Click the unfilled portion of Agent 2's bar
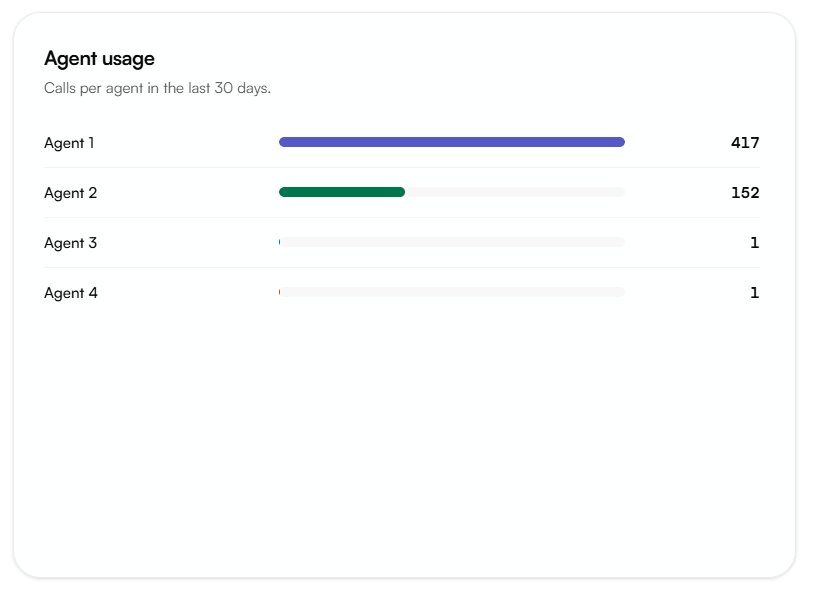813x603 pixels. (515, 192)
